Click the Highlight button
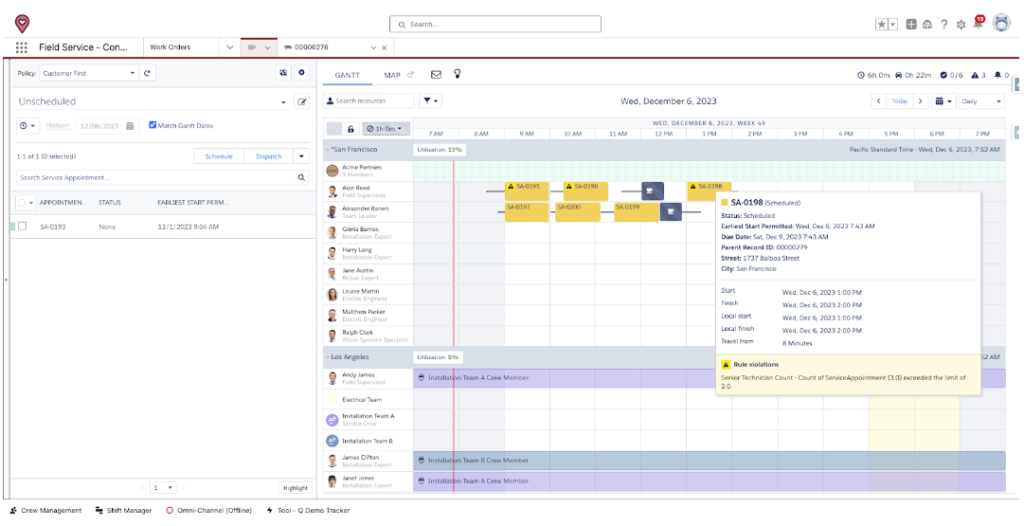Image resolution: width=1024 pixels, height=526 pixels. tap(296, 488)
